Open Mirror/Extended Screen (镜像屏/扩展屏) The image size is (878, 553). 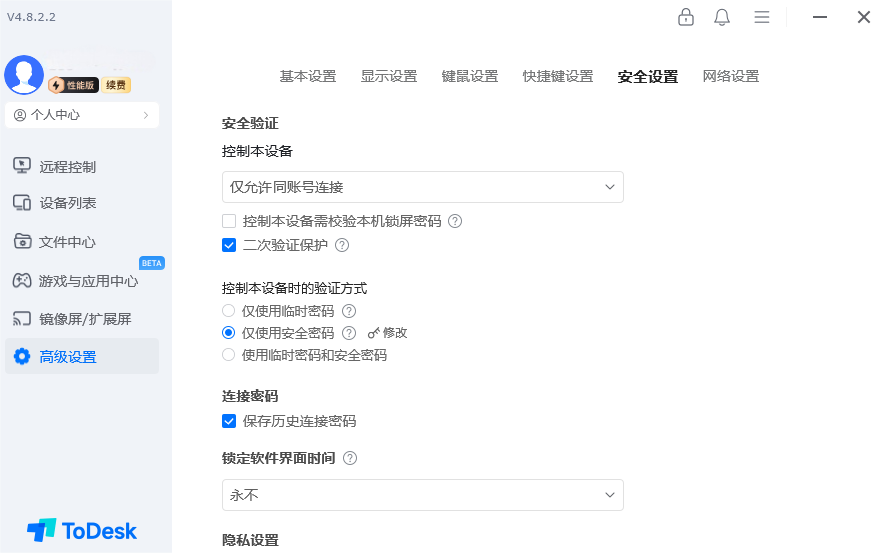pyautogui.click(x=85, y=319)
